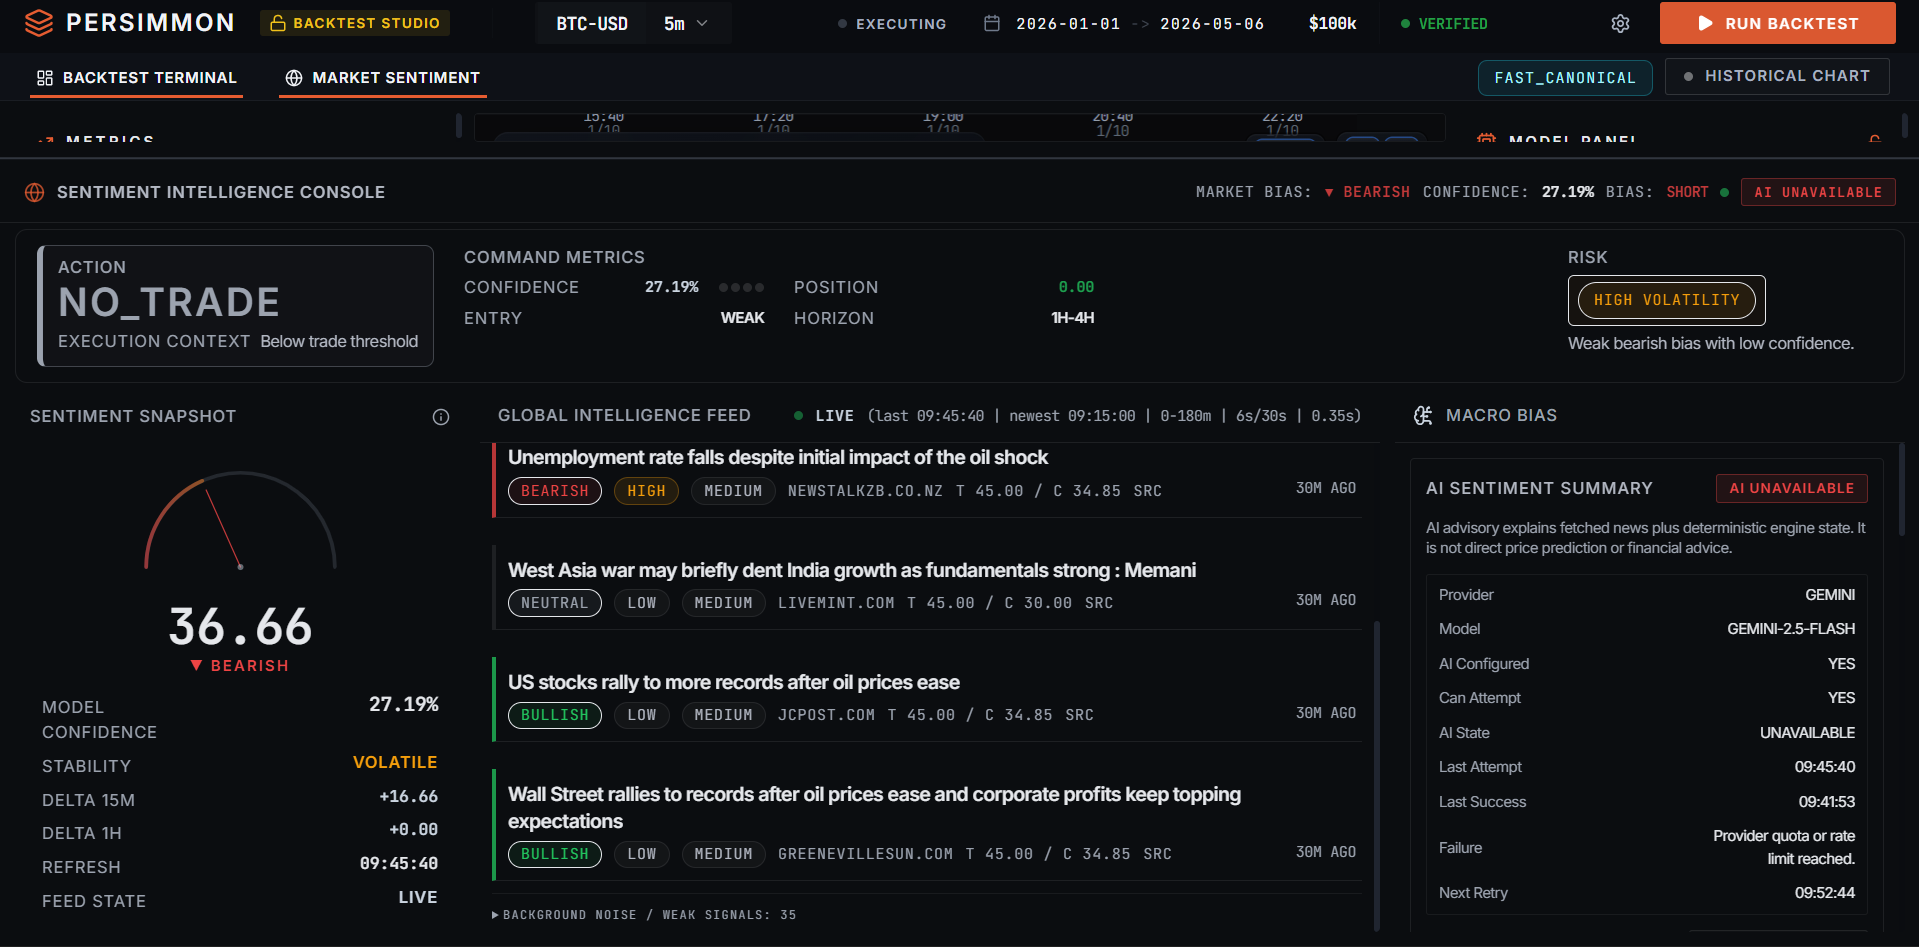Click the $100k capital value

(x=1332, y=23)
